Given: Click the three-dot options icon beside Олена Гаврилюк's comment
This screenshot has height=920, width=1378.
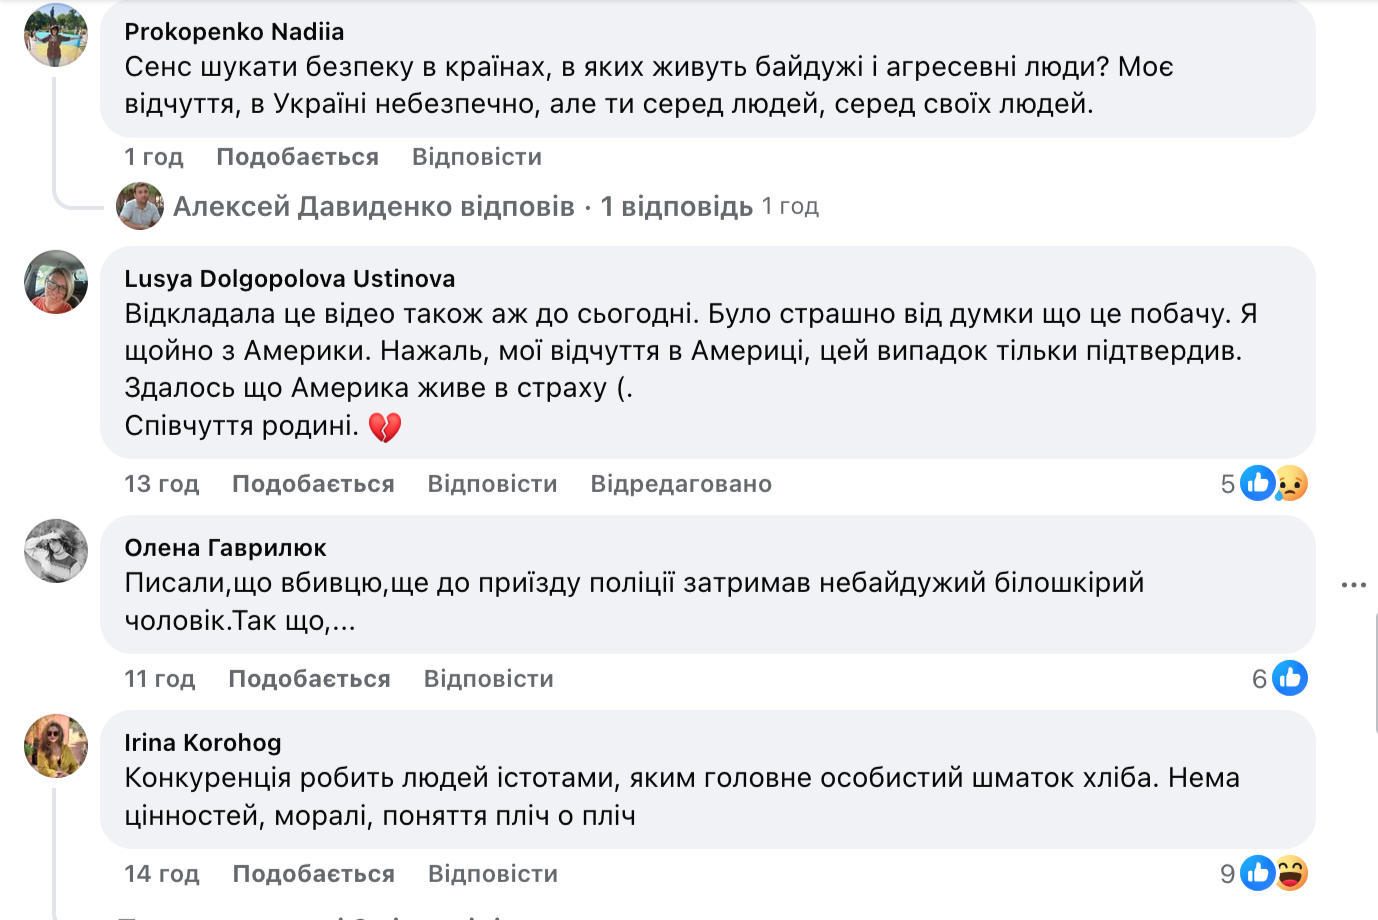Looking at the screenshot, I should [1353, 585].
